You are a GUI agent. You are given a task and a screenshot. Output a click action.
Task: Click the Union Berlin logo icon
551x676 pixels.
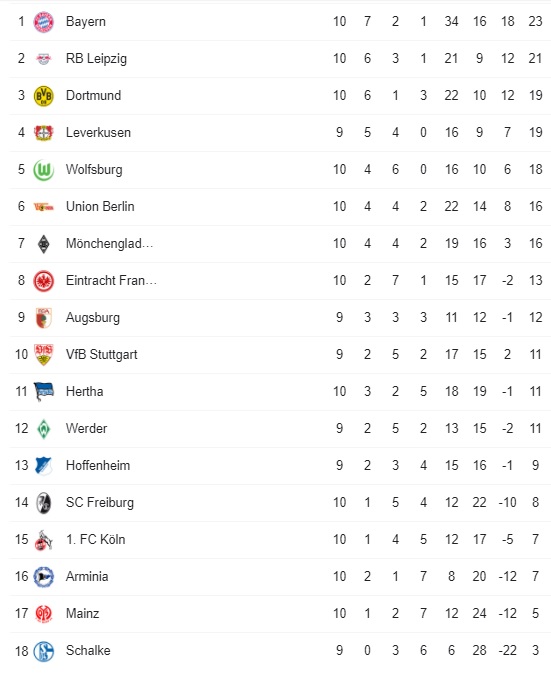(44, 207)
